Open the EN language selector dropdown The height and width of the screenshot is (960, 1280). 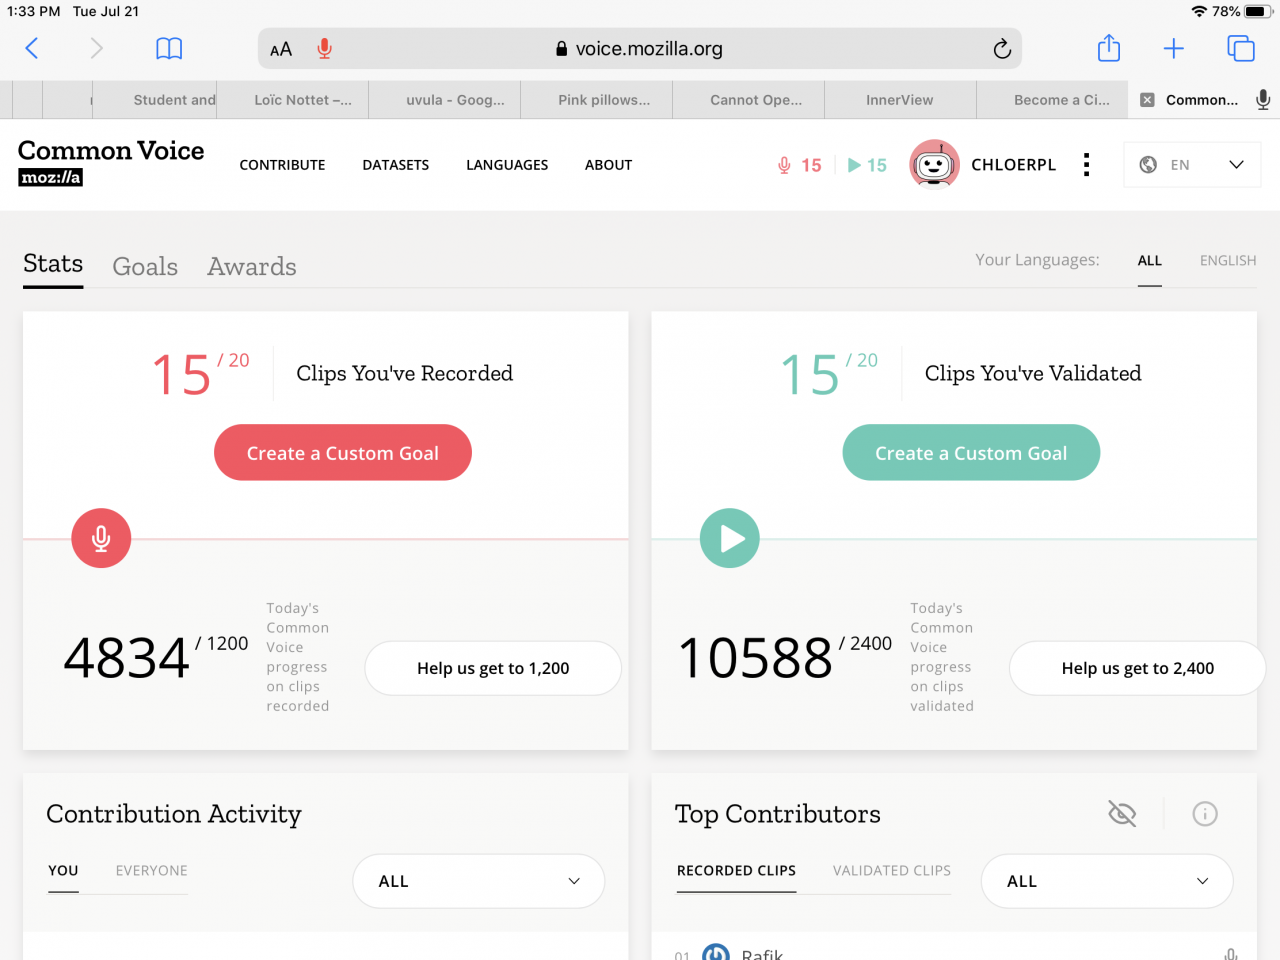tap(1192, 165)
